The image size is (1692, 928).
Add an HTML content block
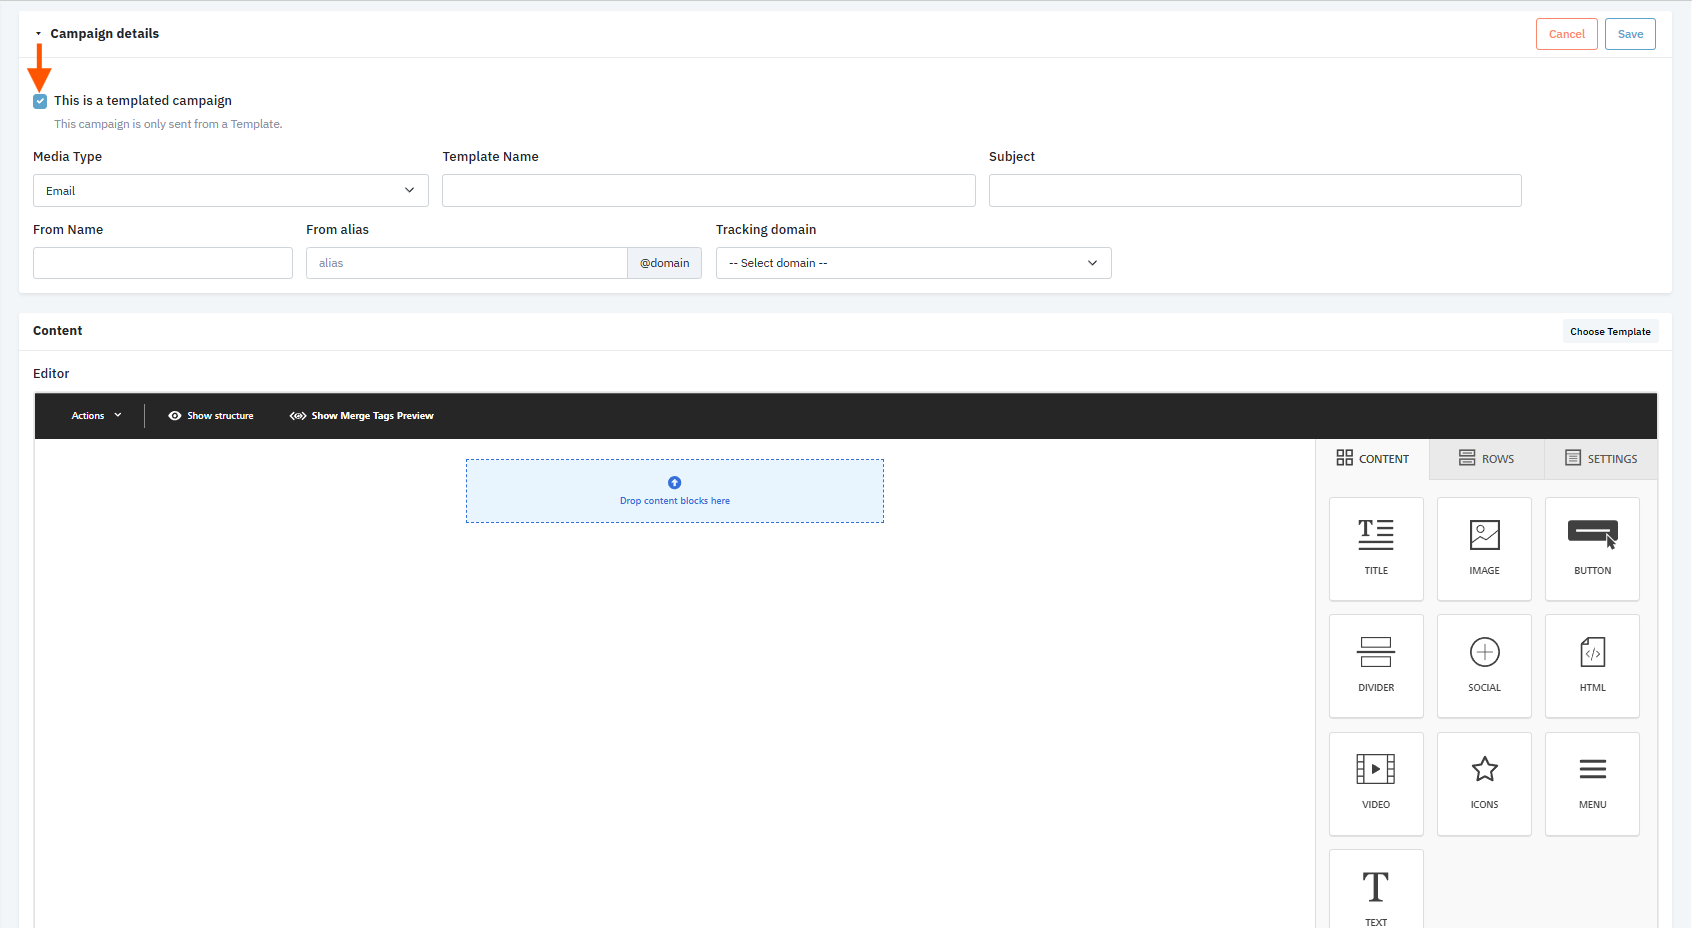[1592, 666]
